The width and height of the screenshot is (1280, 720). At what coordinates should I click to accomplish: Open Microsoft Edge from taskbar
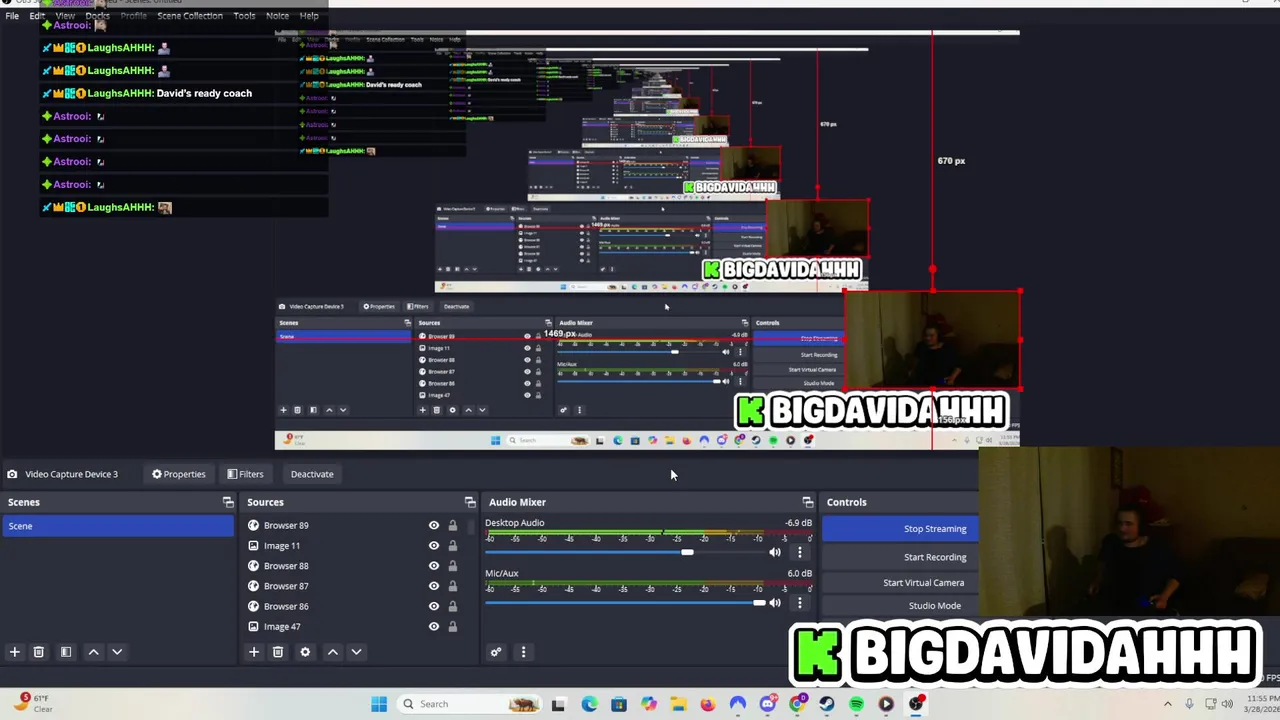point(589,704)
